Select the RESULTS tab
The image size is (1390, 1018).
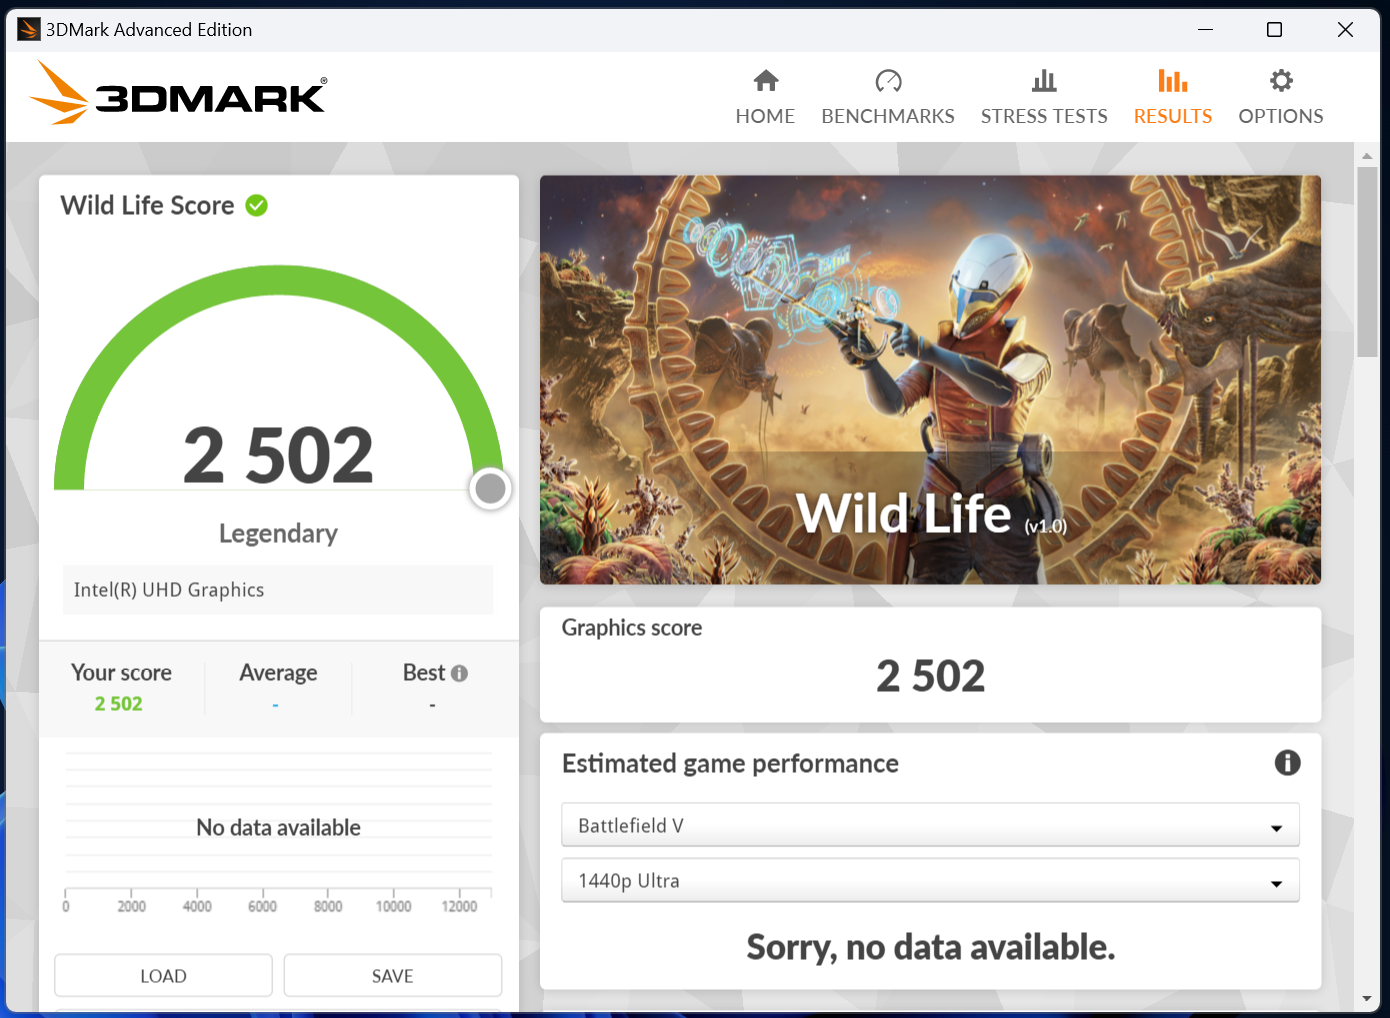1173,98
